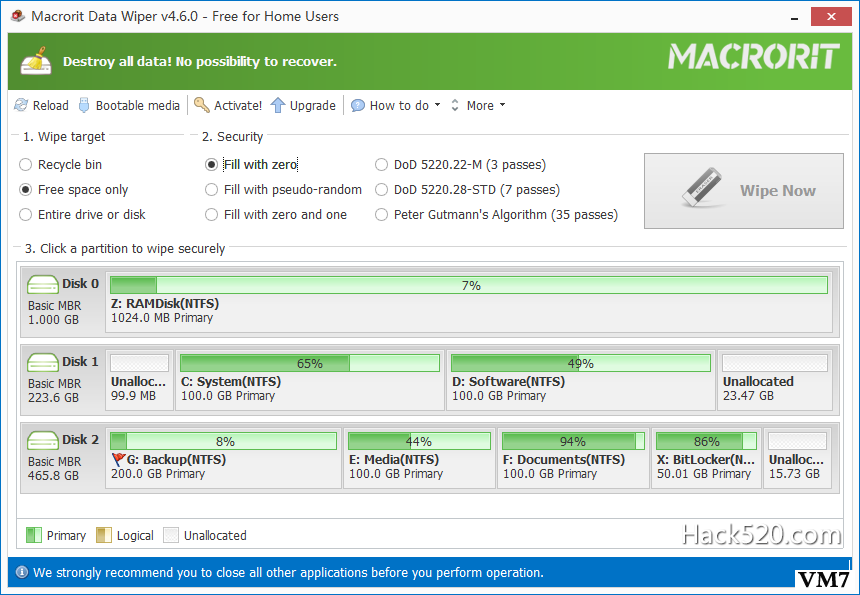Click the Primary legend color swatch
The height and width of the screenshot is (595, 860).
pos(34,535)
